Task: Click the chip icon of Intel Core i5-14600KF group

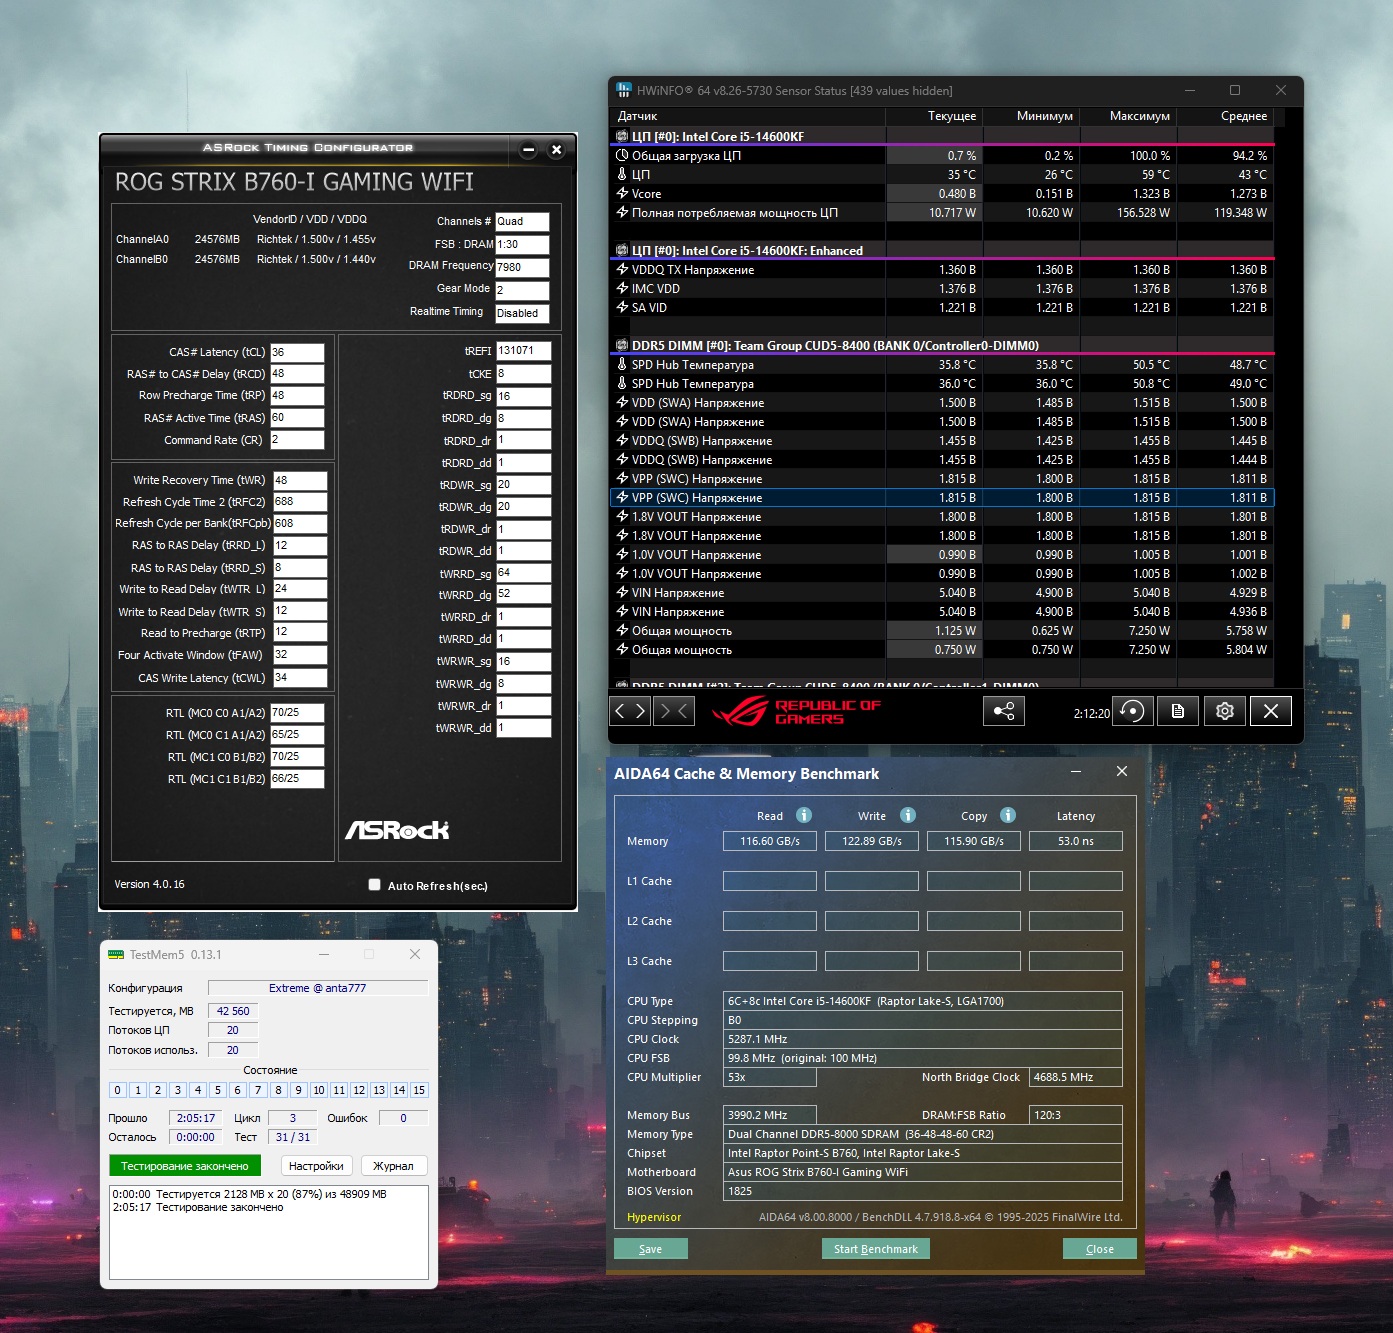Action: point(622,136)
